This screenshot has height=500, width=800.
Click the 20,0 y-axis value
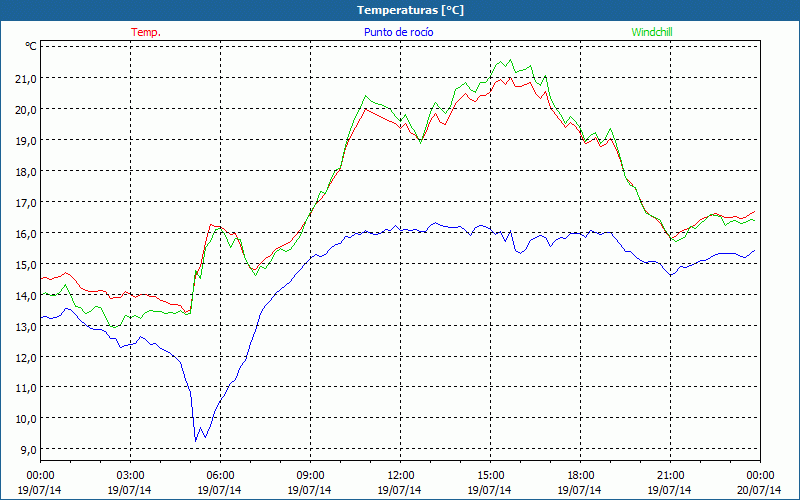click(x=27, y=109)
